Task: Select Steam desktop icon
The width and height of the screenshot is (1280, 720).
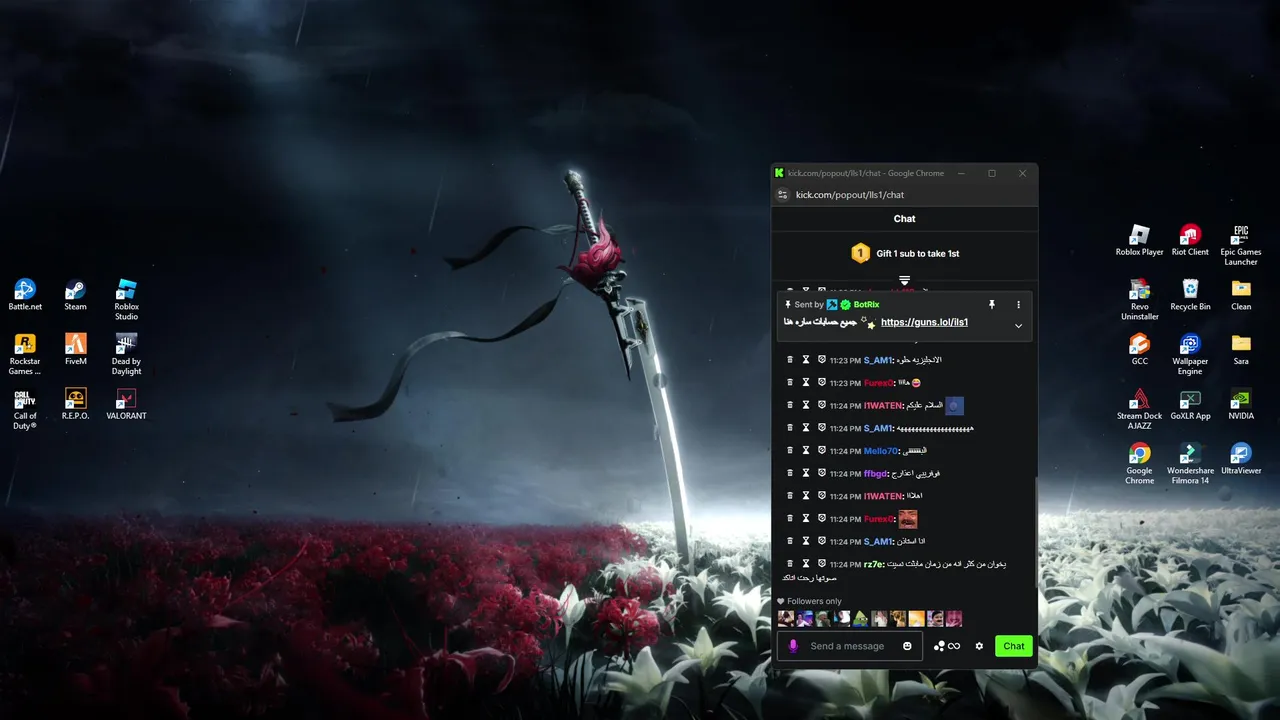Action: click(75, 295)
